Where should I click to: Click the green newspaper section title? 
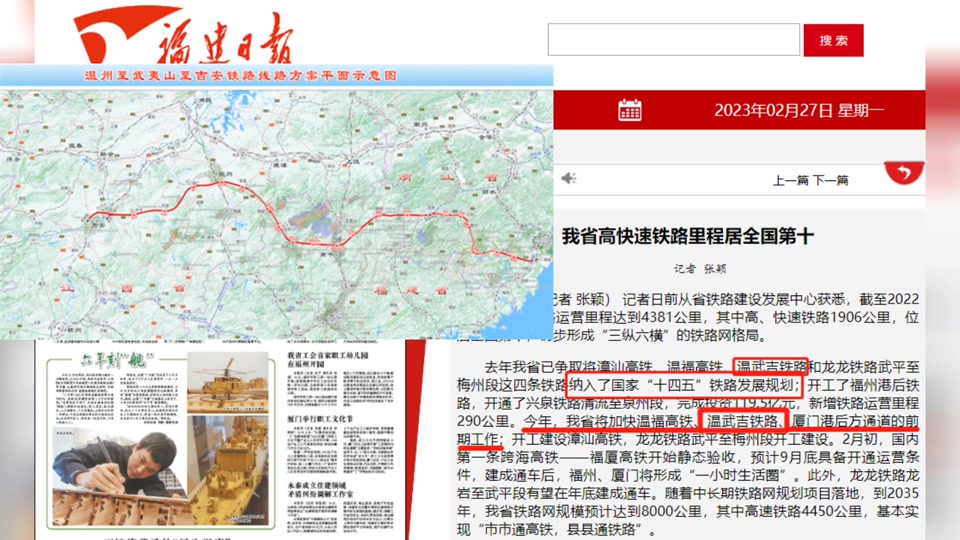117,361
